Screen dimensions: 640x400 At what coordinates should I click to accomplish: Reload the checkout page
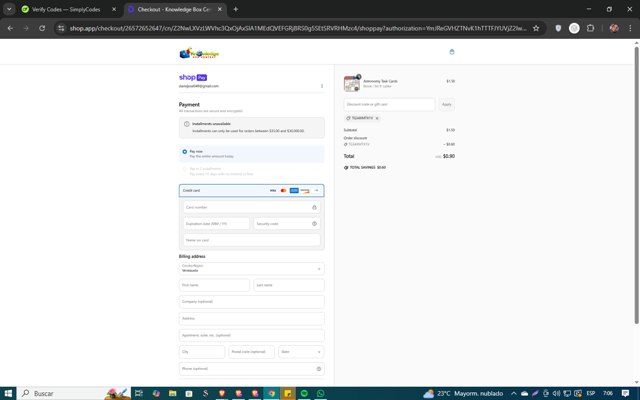click(x=42, y=28)
